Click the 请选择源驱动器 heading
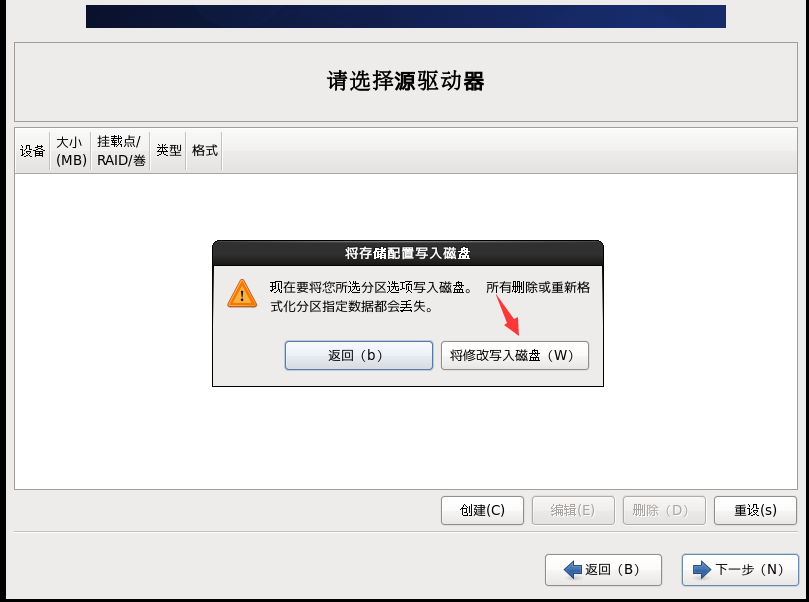809x602 pixels. [x=406, y=82]
